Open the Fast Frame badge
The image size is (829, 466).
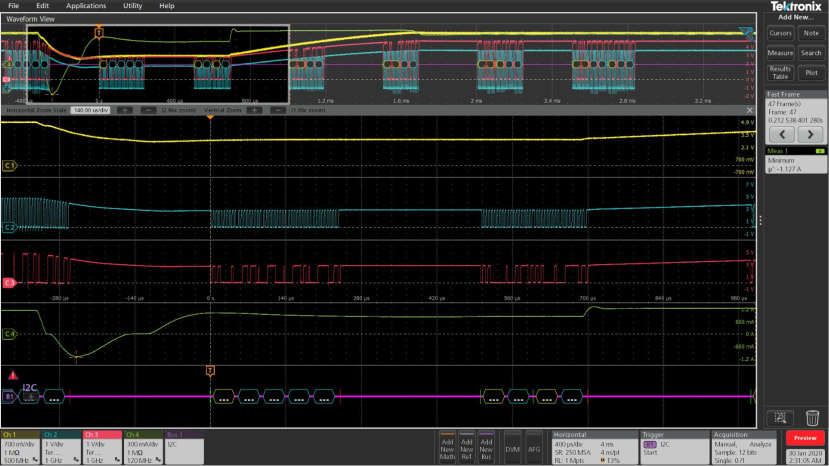[796, 117]
